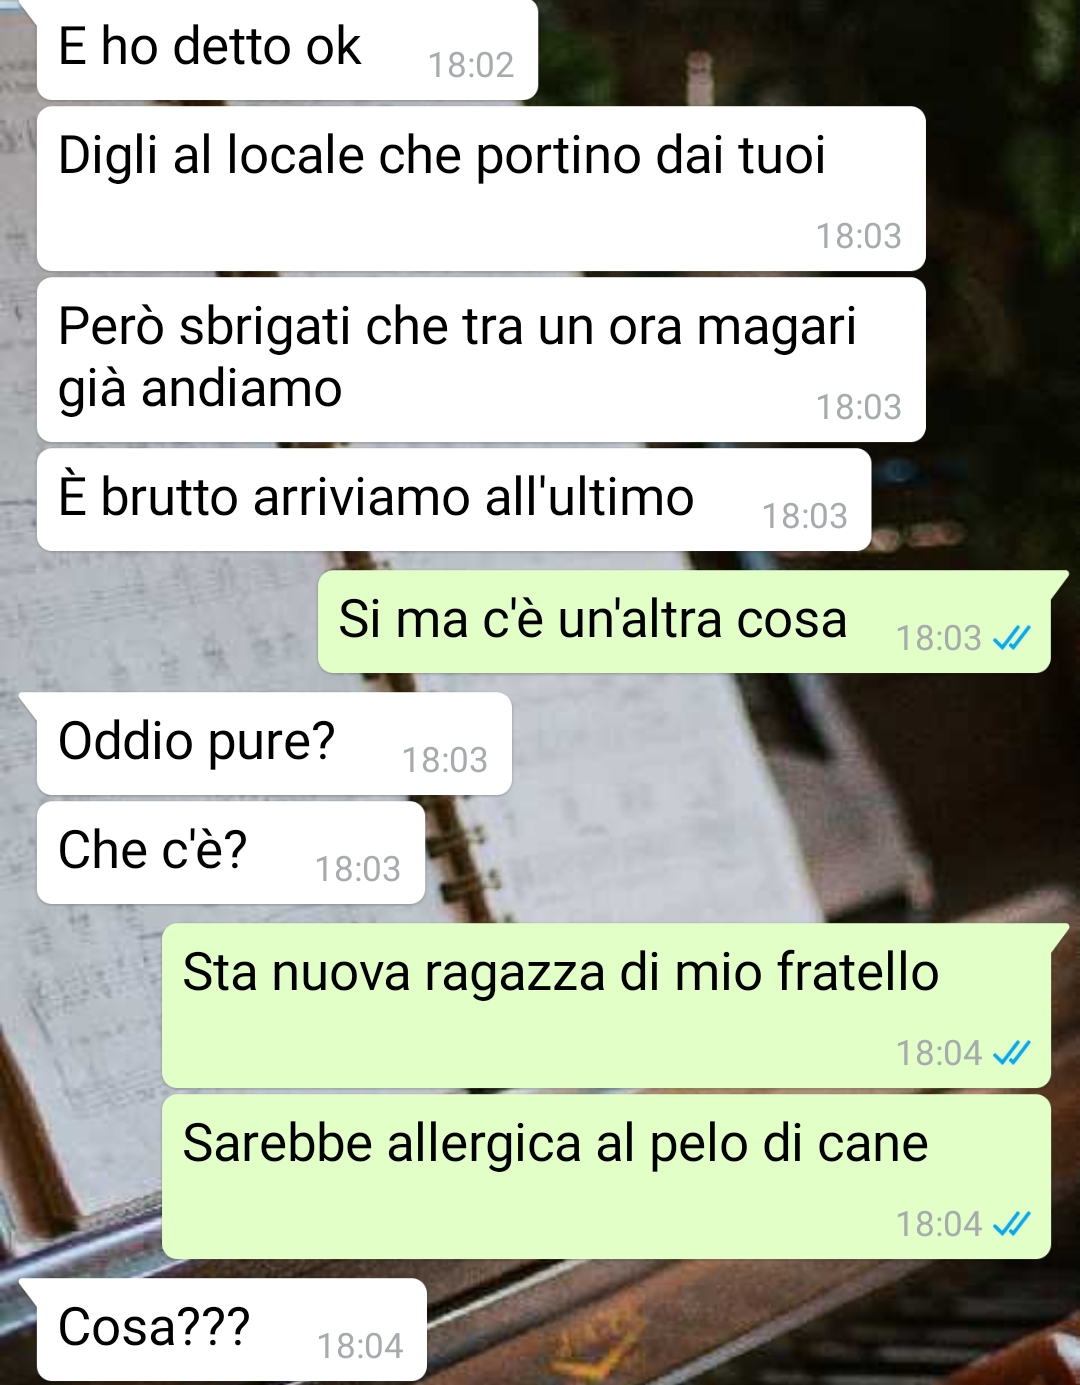The image size is (1080, 1385).
Task: Select the 'Digli al locale che portino dai tuoi' message
Action: pos(481,189)
